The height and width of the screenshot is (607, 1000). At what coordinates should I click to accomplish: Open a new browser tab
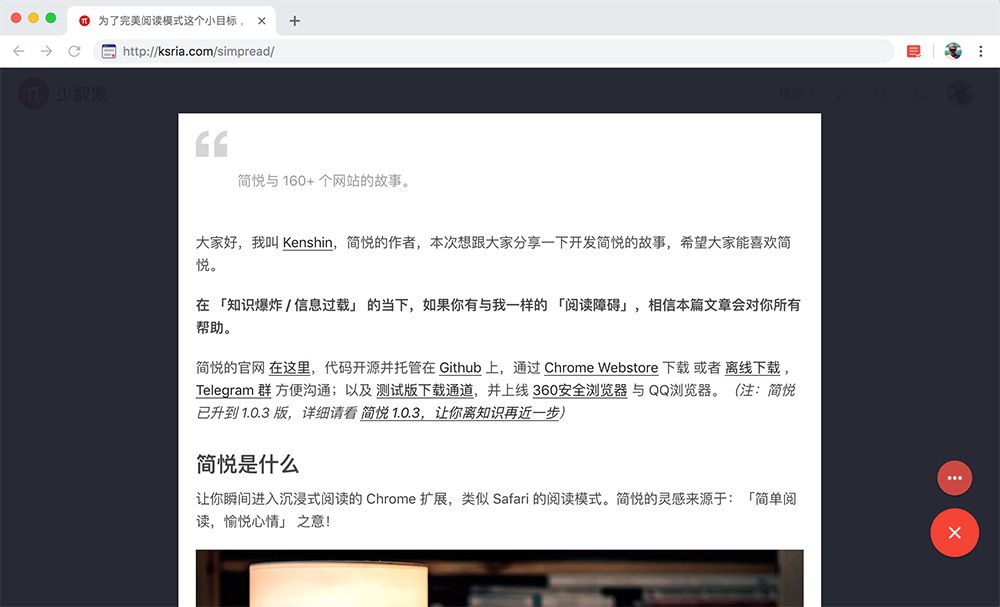click(x=294, y=21)
